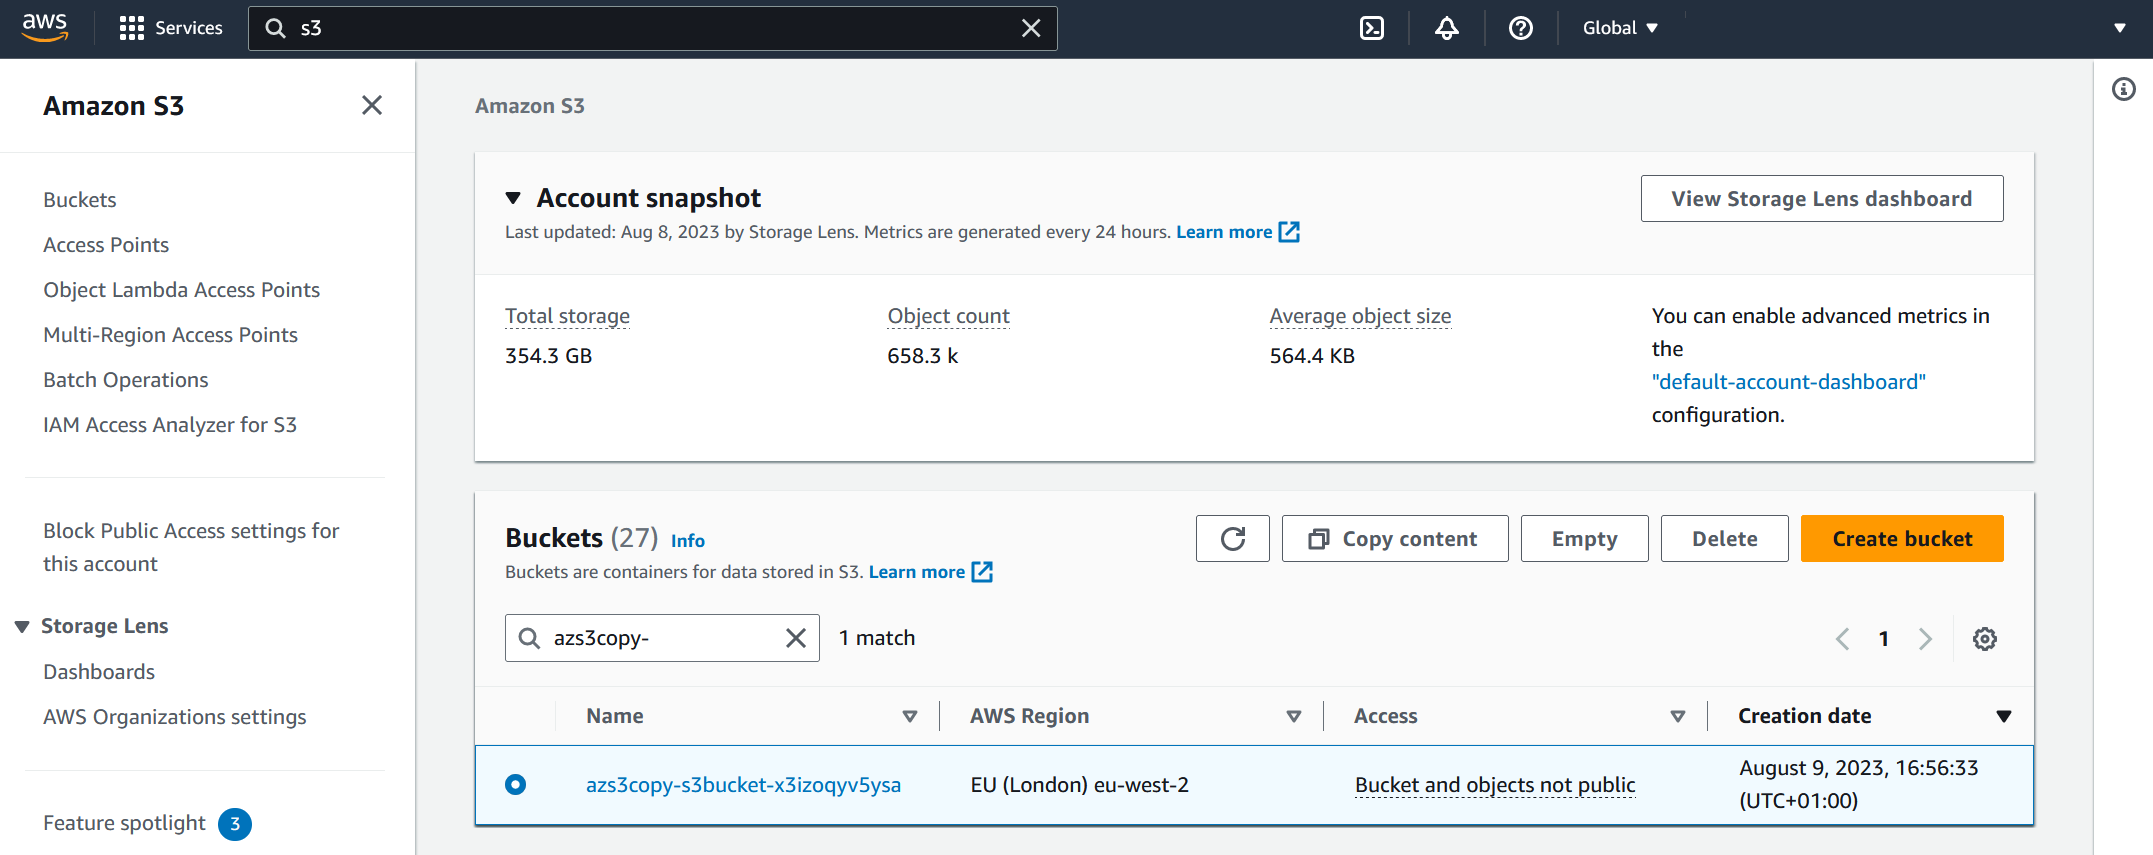Open Storage Lens Dashboards
The height and width of the screenshot is (855, 2153).
(x=99, y=672)
